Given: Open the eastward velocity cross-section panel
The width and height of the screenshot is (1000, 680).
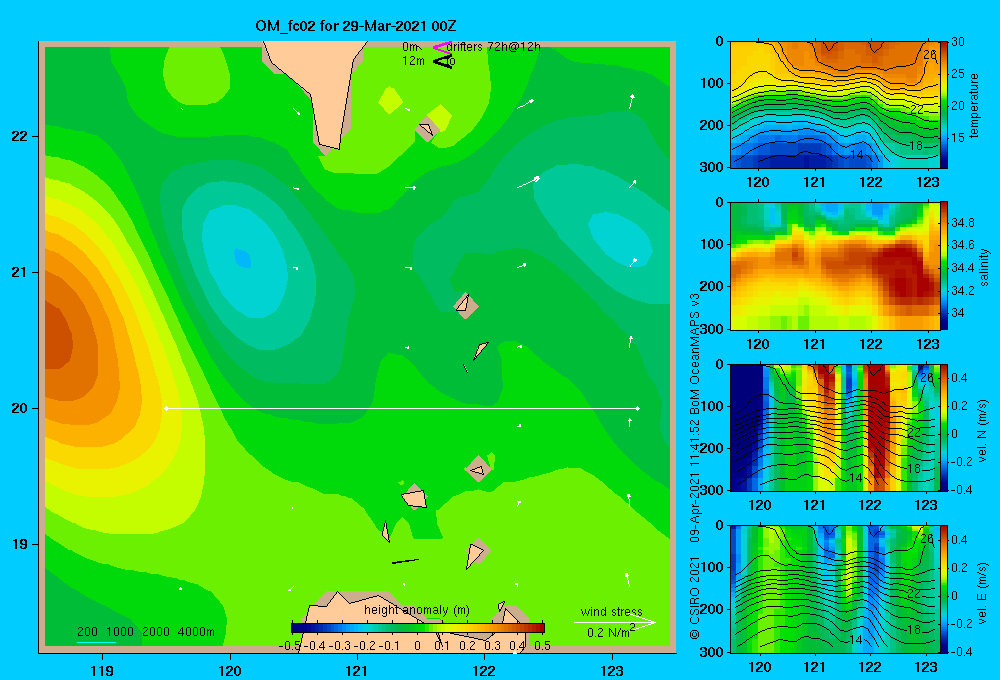Looking at the screenshot, I should tap(835, 589).
